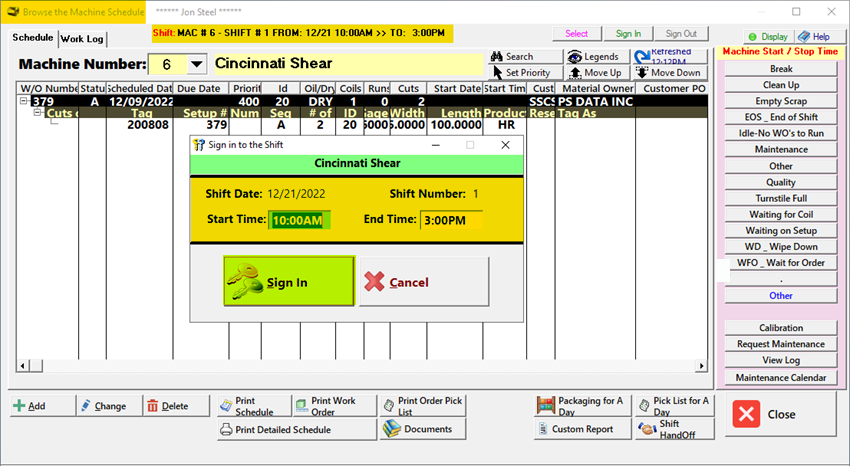This screenshot has width=850, height=466.
Task: Collapse the Cuts sub-row expander
Action: (x=37, y=112)
